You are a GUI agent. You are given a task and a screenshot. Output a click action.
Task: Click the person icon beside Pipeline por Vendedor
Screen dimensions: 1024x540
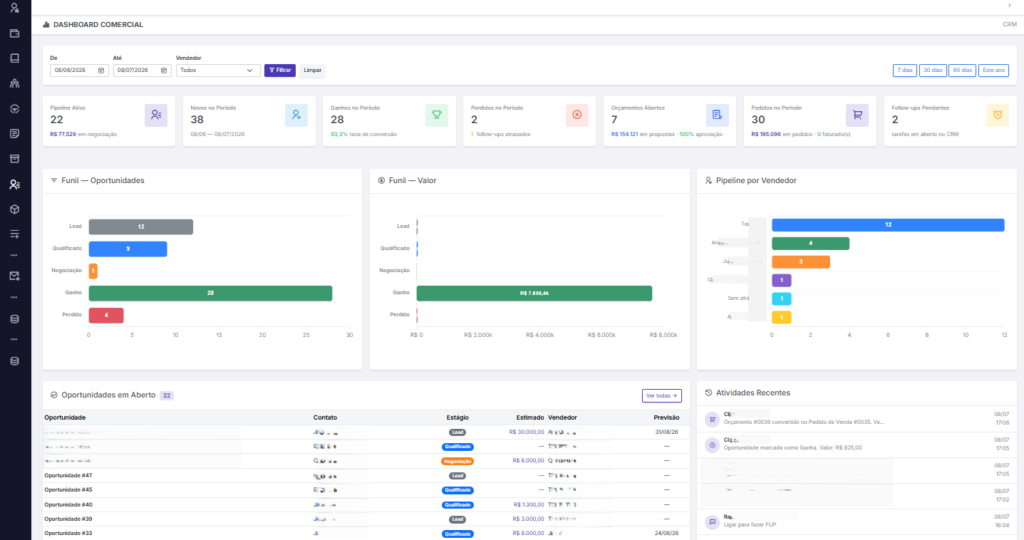[x=709, y=181]
